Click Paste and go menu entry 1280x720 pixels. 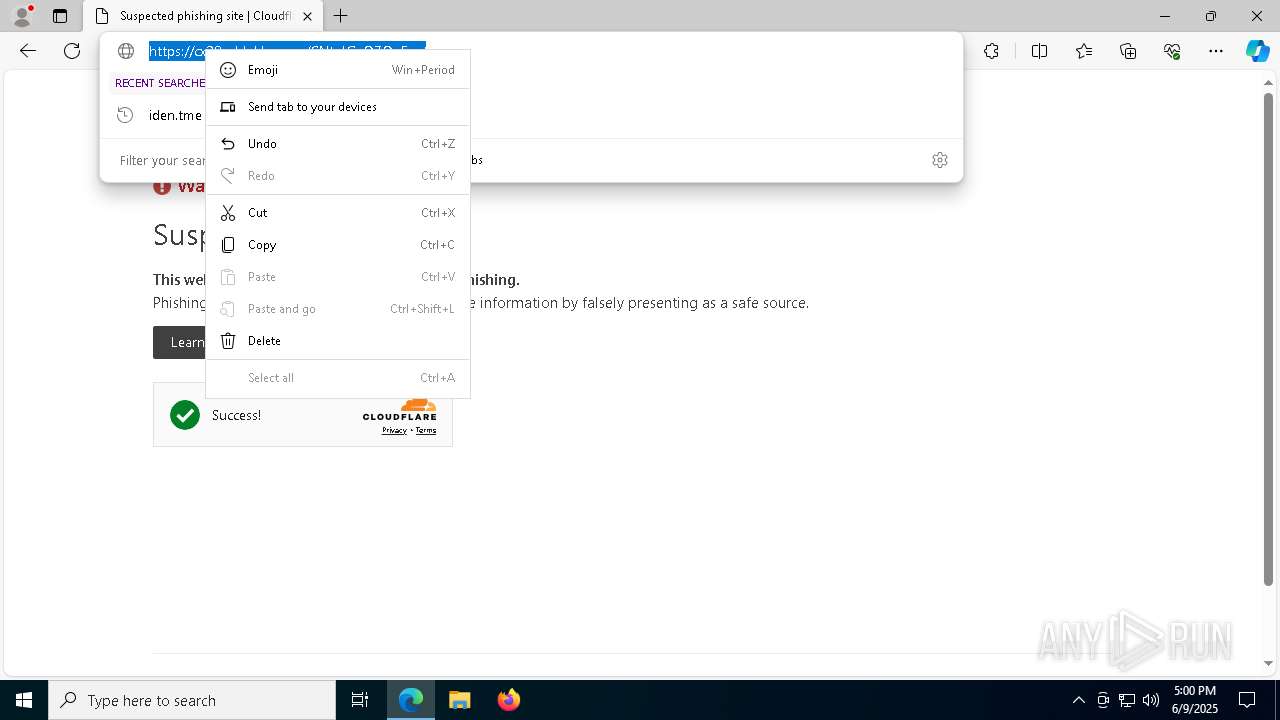coord(338,309)
